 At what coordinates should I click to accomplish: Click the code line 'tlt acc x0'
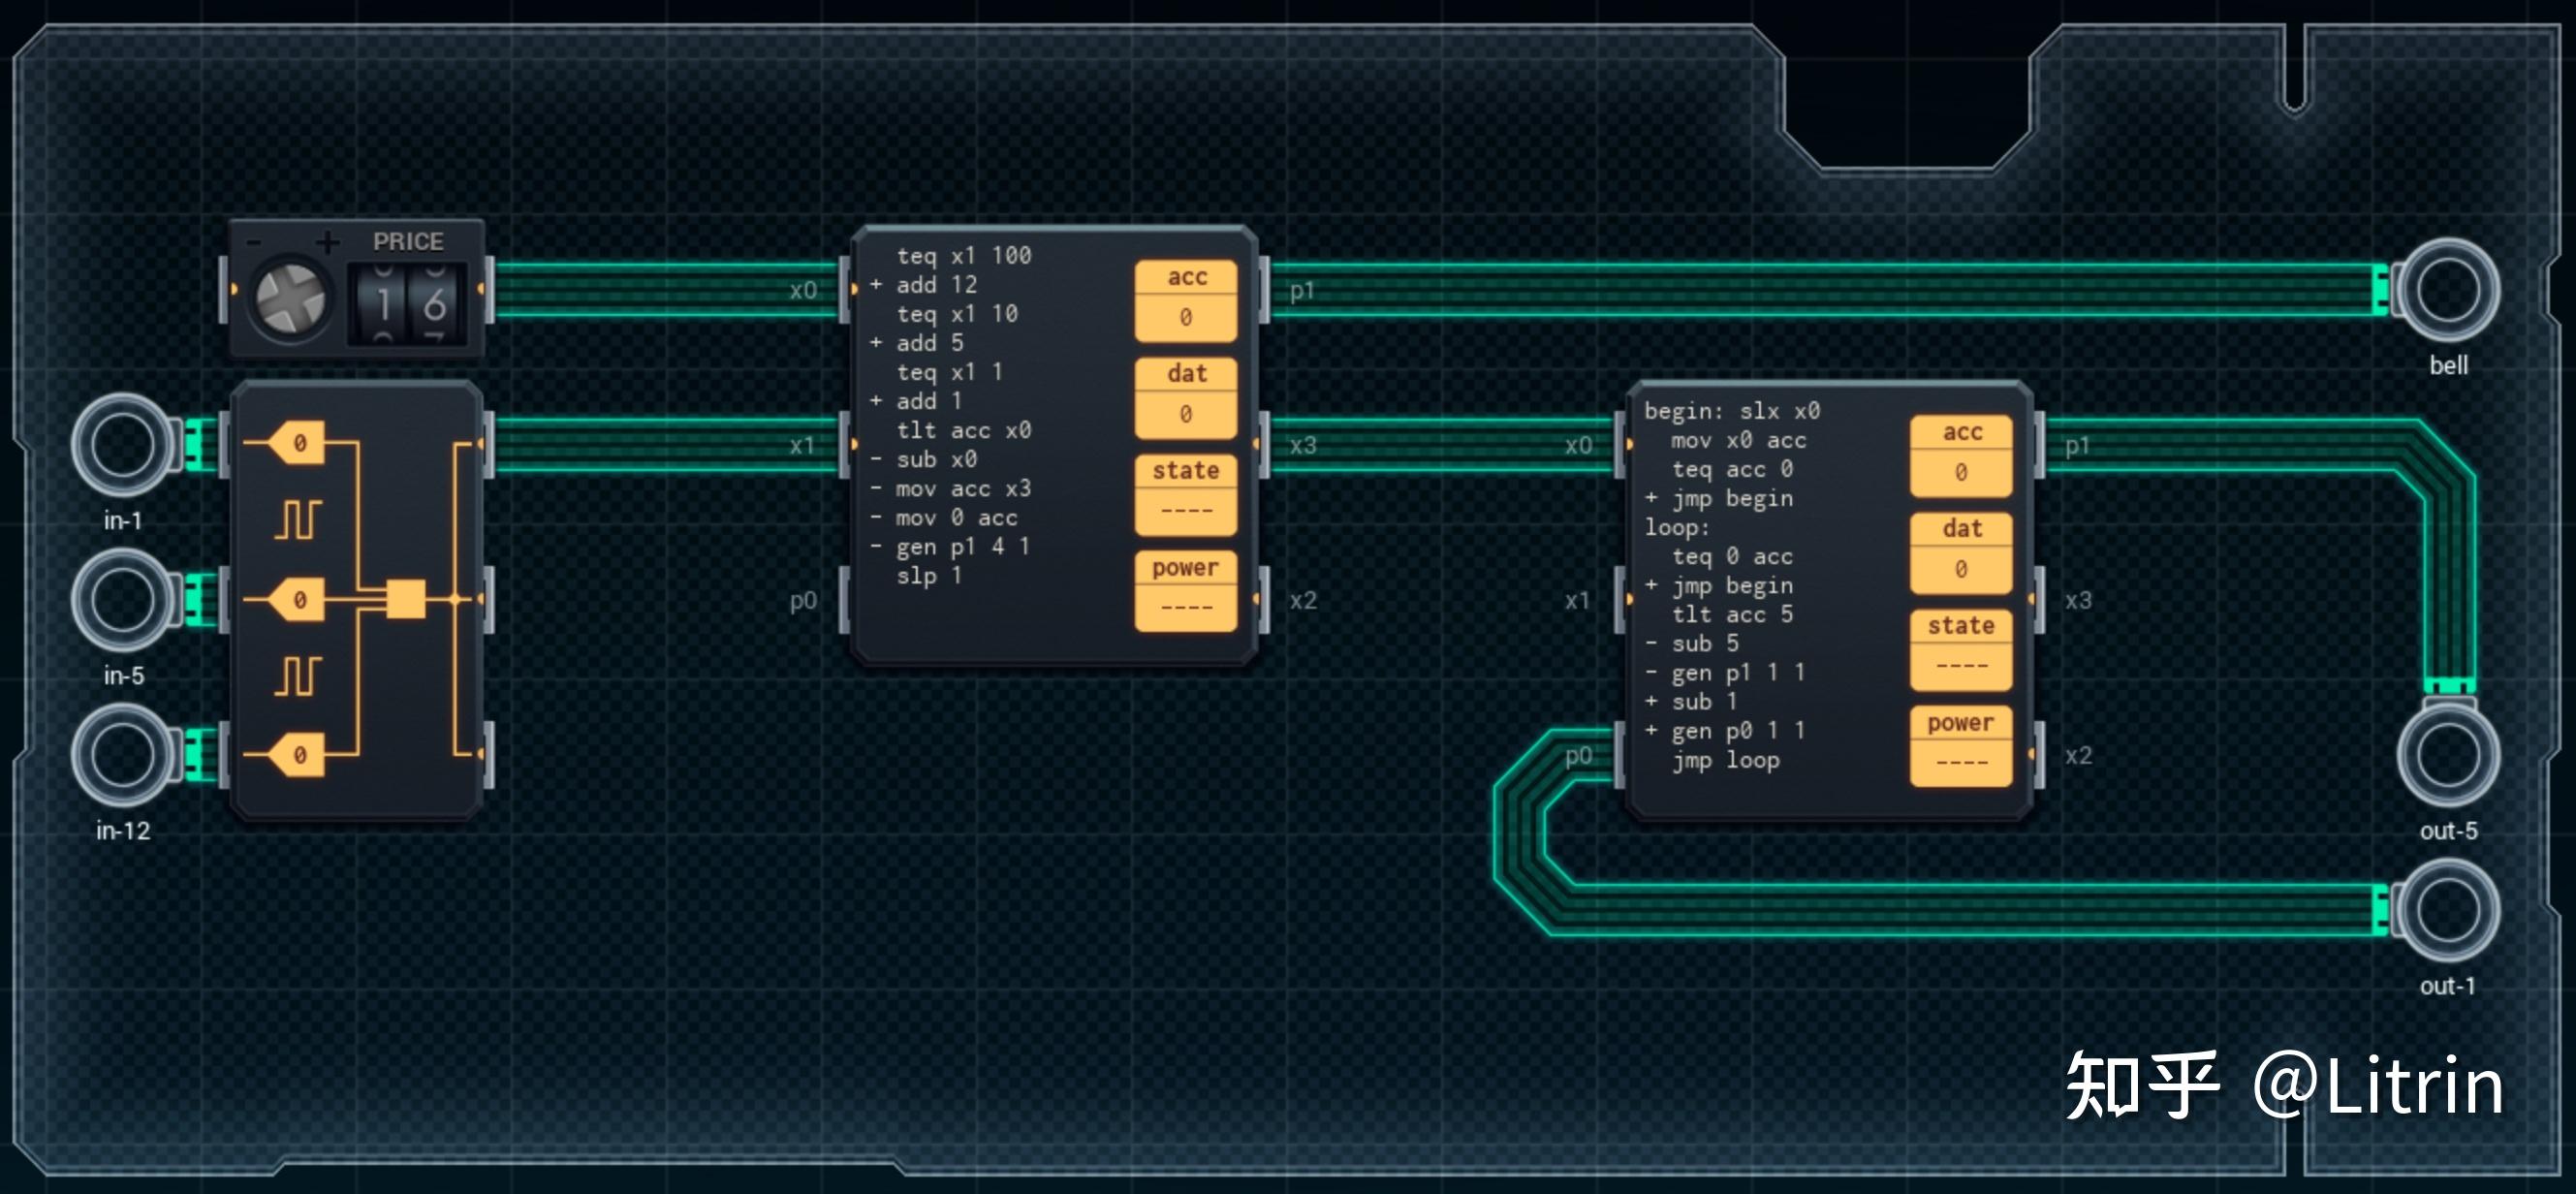pyautogui.click(x=963, y=430)
